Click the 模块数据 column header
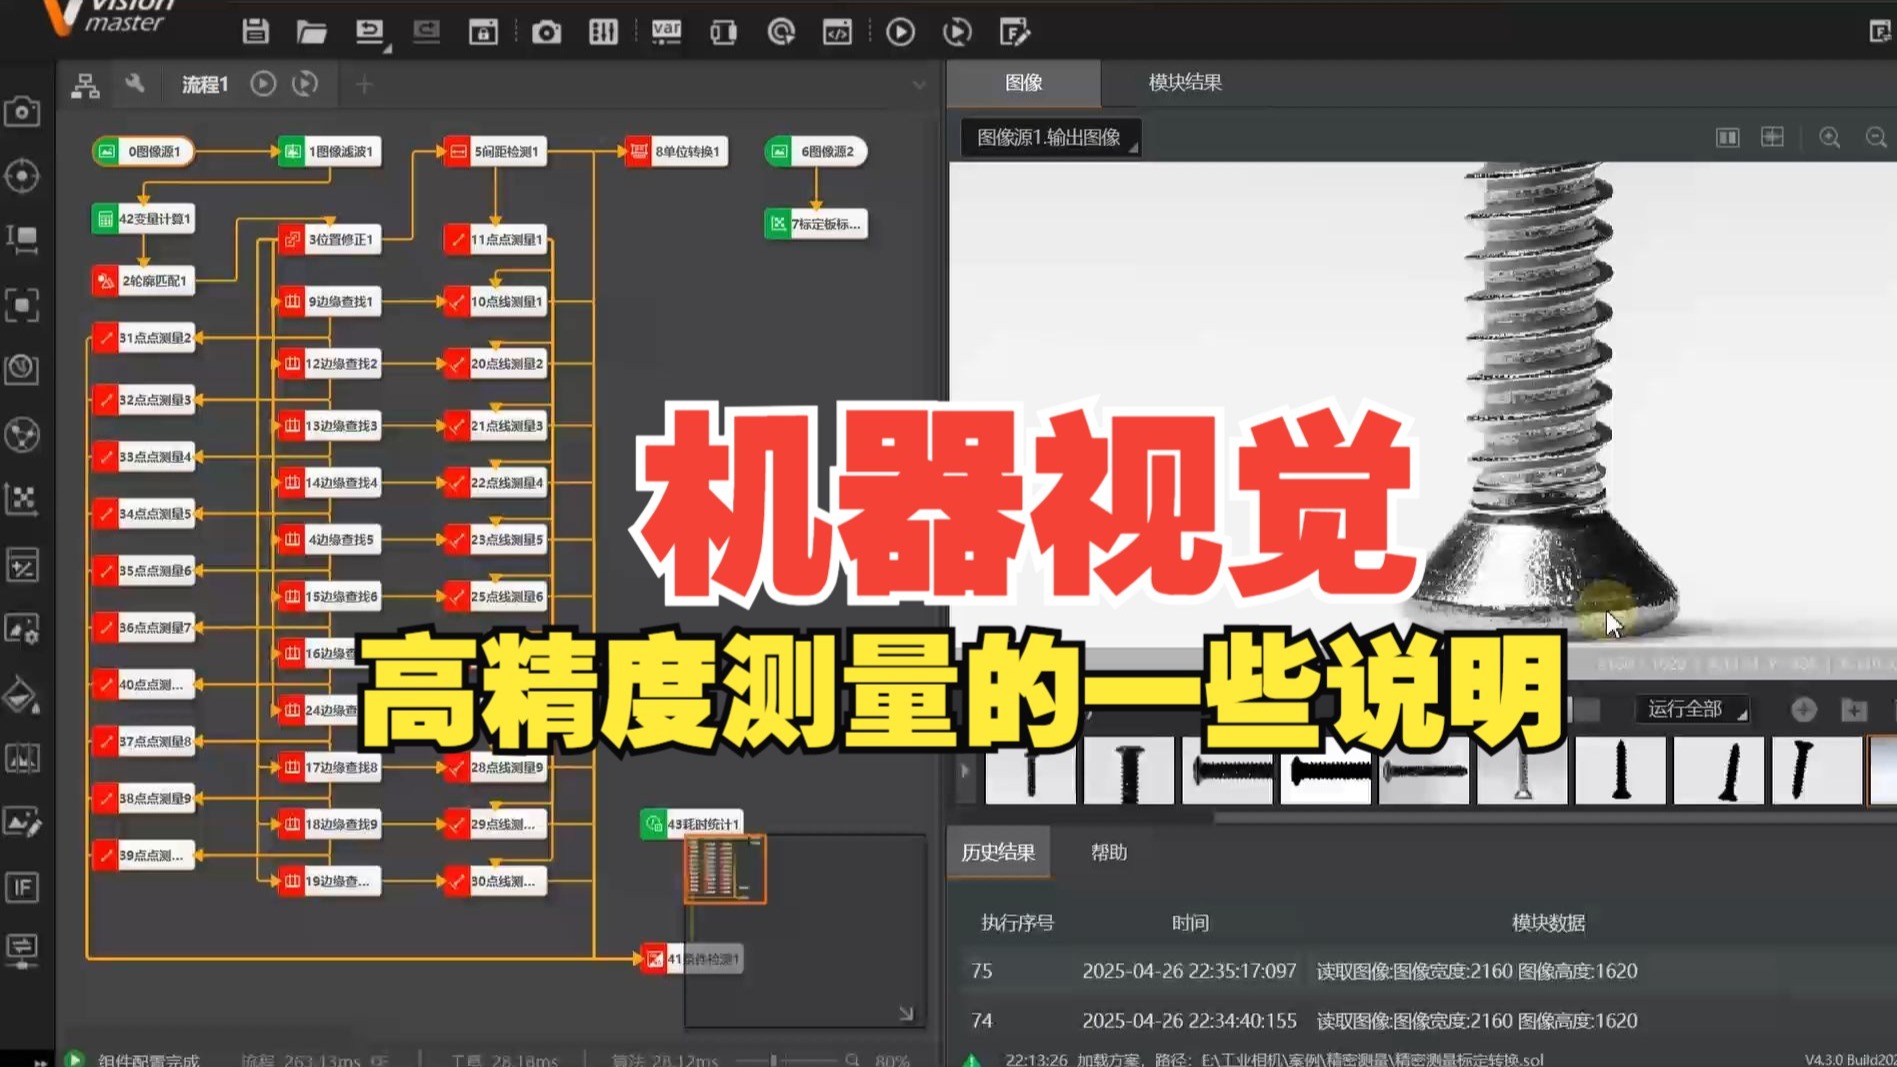This screenshot has height=1067, width=1897. point(1548,922)
